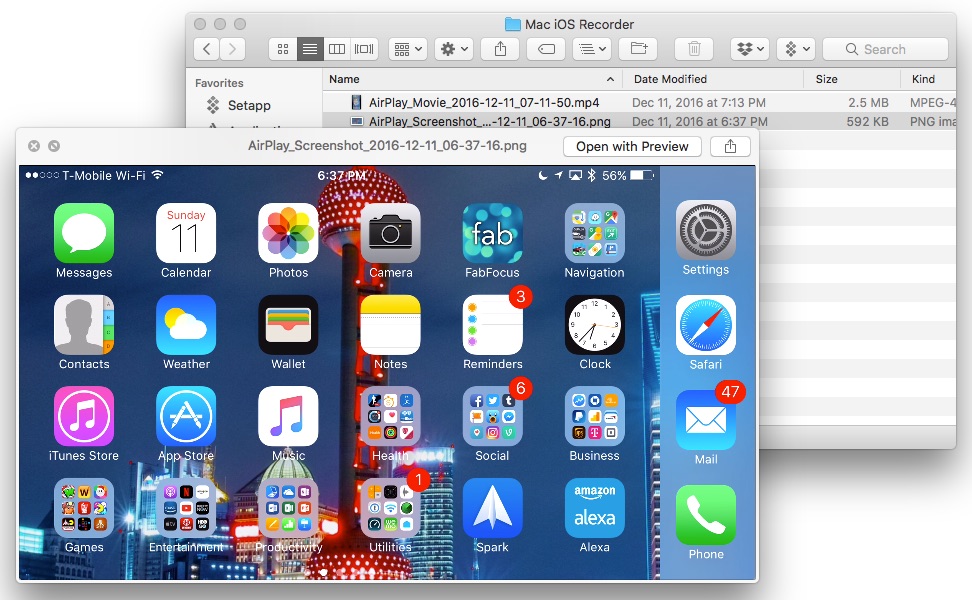Switch Finder to Cover Flow view

(365, 49)
